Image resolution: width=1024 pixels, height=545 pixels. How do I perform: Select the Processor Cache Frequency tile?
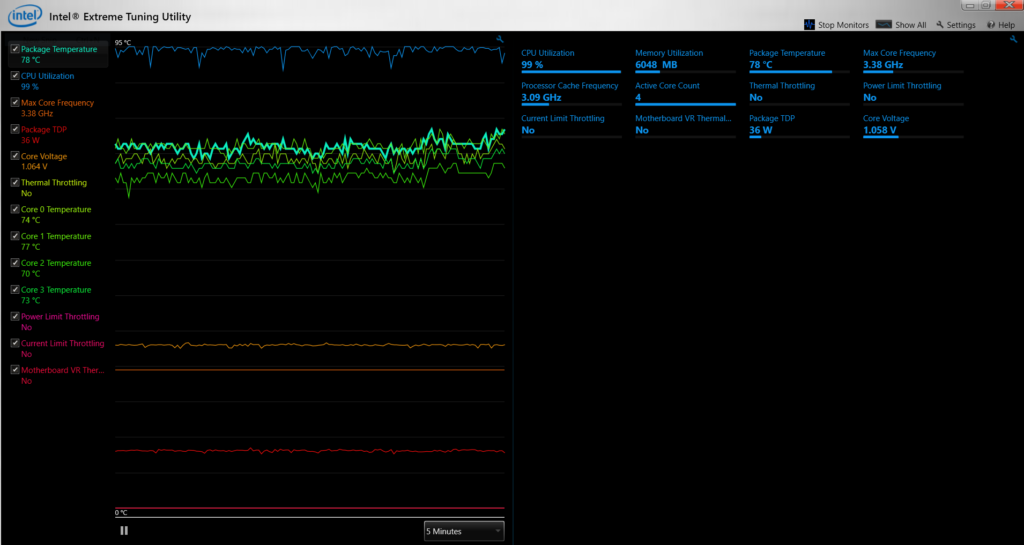click(x=571, y=93)
